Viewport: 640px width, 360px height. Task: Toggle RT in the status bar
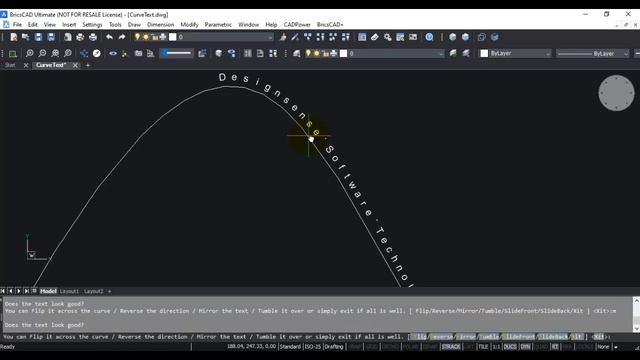coord(555,347)
